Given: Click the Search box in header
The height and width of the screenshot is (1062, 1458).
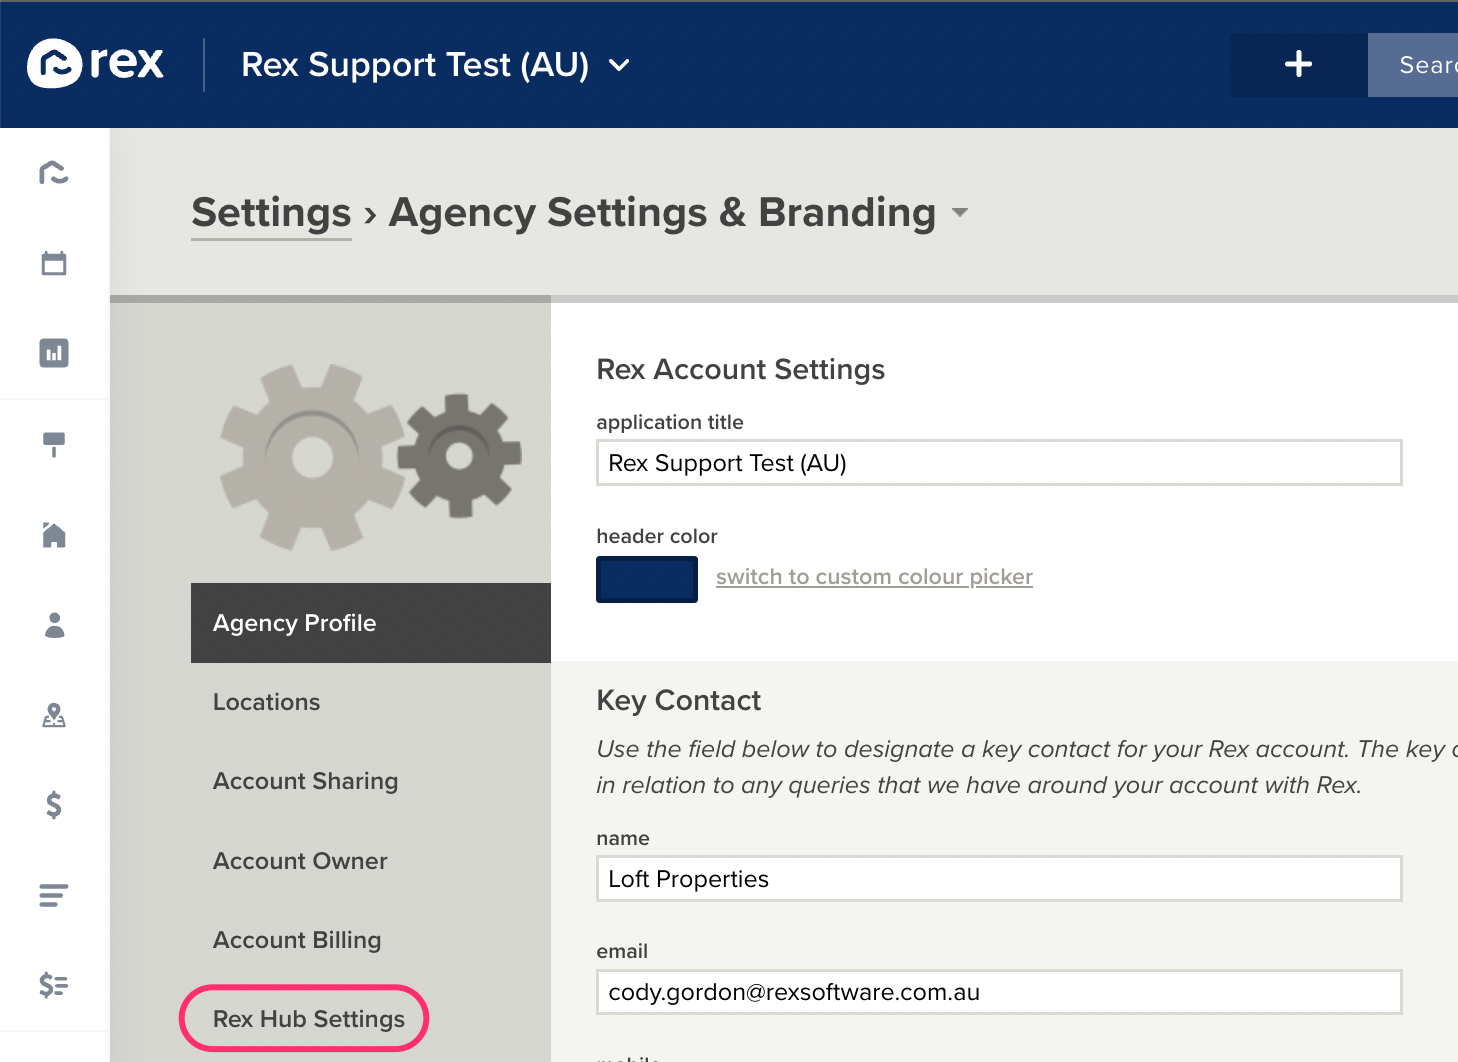Looking at the screenshot, I should 1413,65.
